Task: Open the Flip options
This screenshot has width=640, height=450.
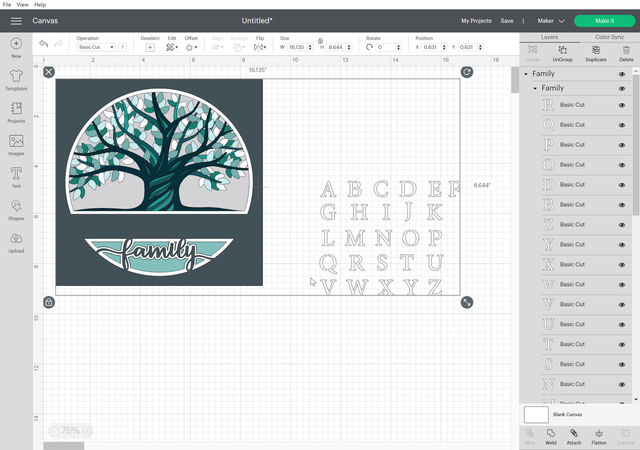Action: pos(260,47)
